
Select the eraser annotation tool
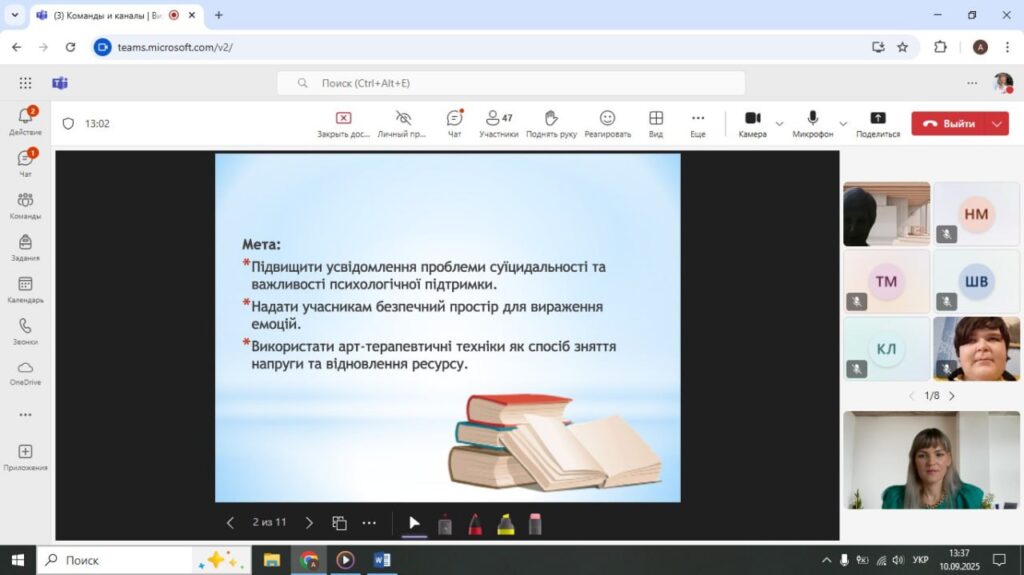coord(535,523)
